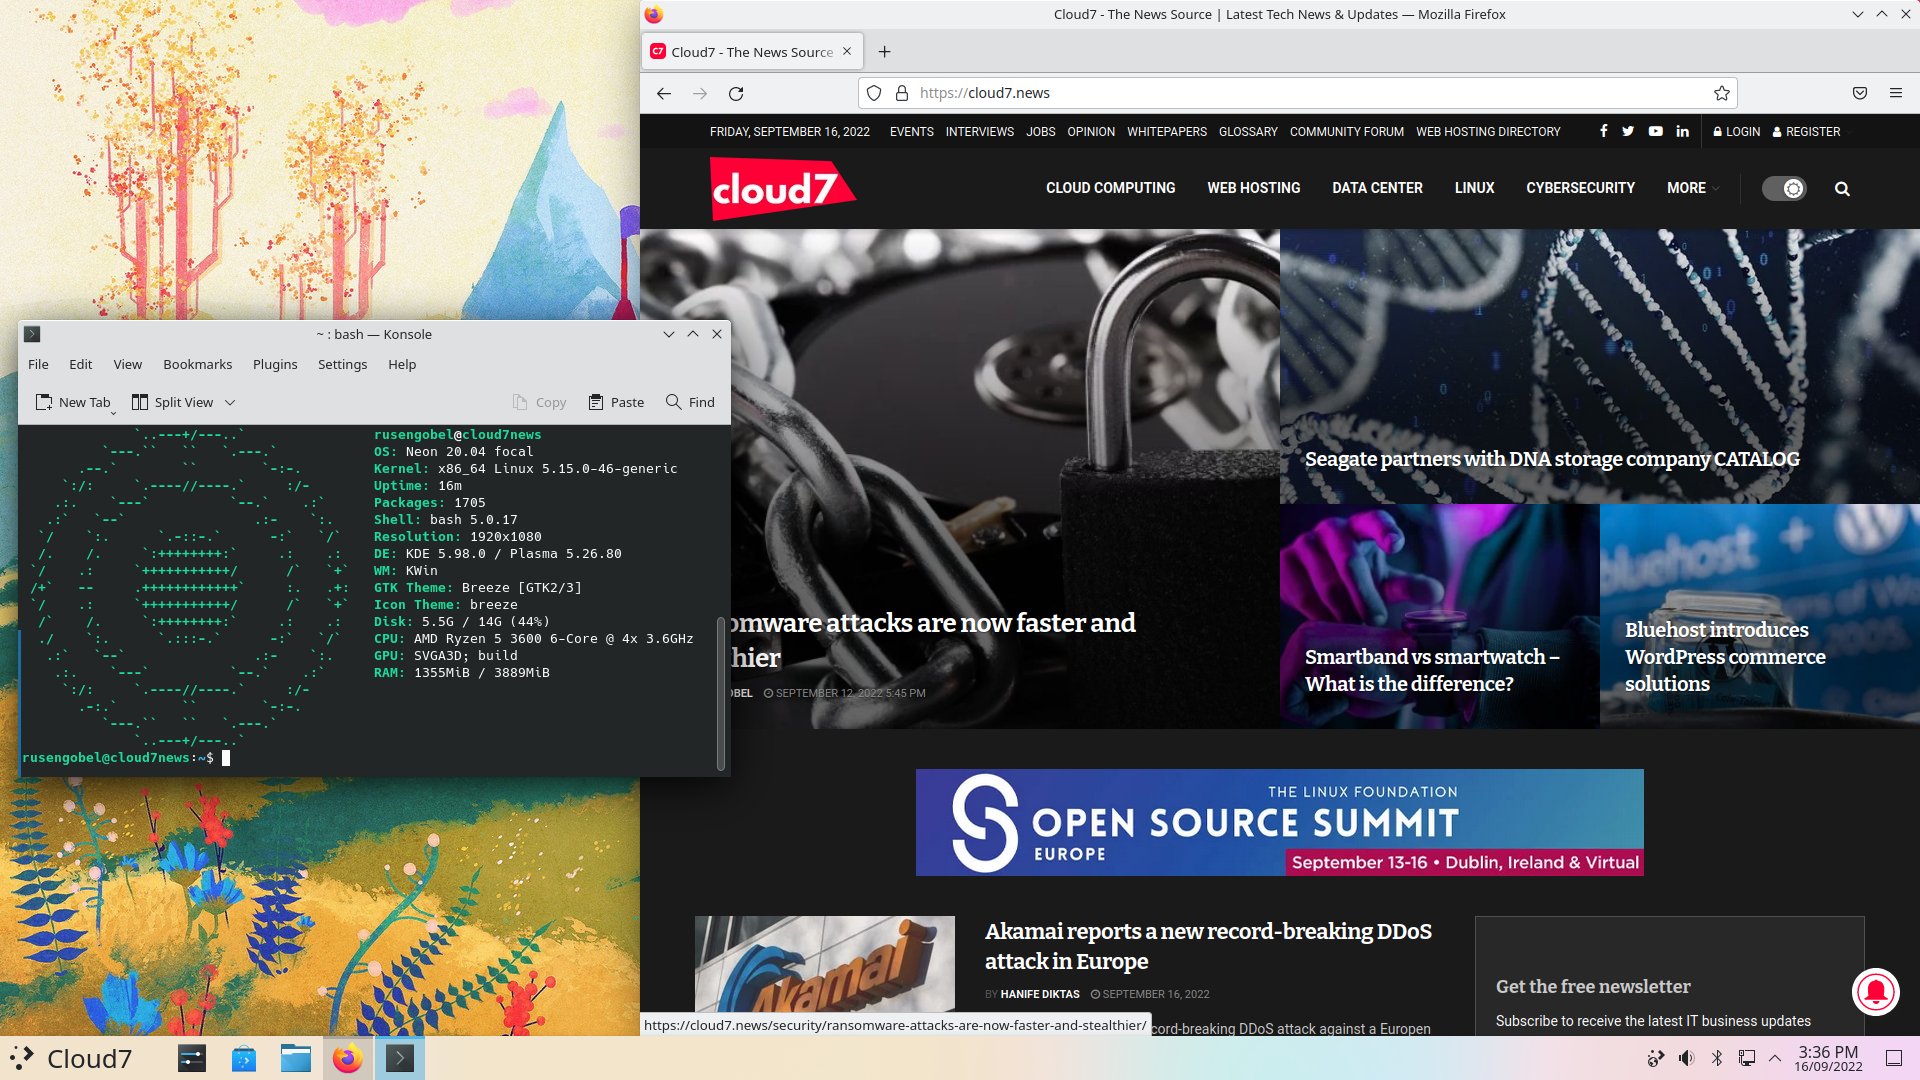Click the red notification bell
The image size is (1920, 1080).
[x=1876, y=991]
